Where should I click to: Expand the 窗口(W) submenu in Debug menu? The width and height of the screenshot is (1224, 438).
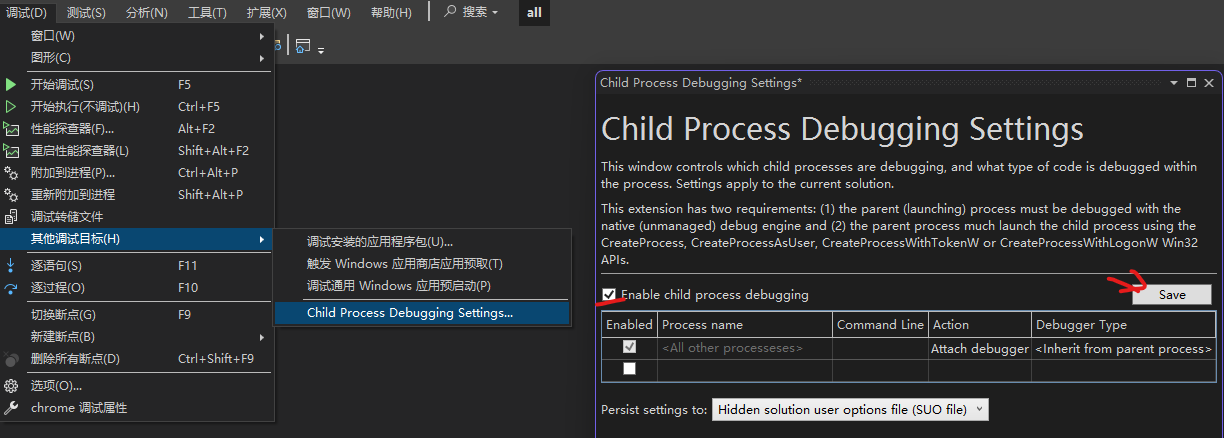tap(136, 36)
